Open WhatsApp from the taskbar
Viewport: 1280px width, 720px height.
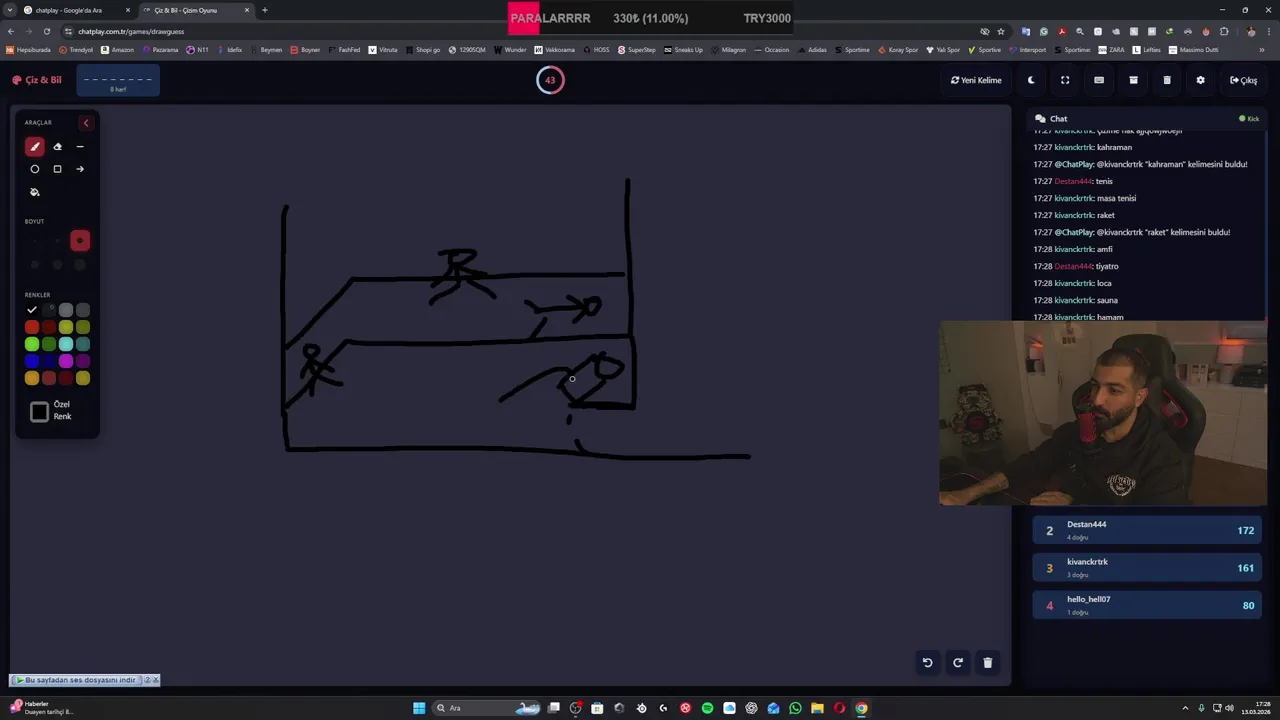pyautogui.click(x=795, y=708)
